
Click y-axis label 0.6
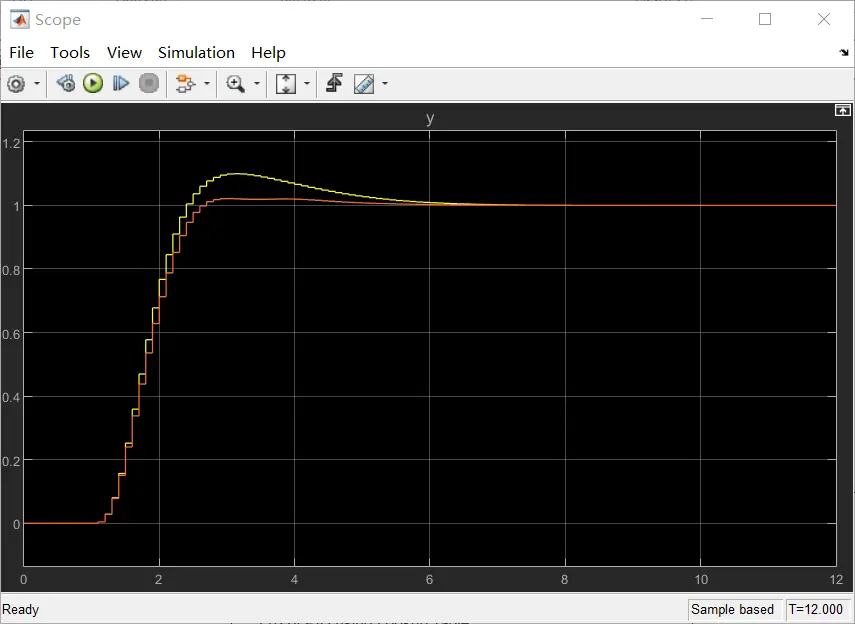[11, 334]
